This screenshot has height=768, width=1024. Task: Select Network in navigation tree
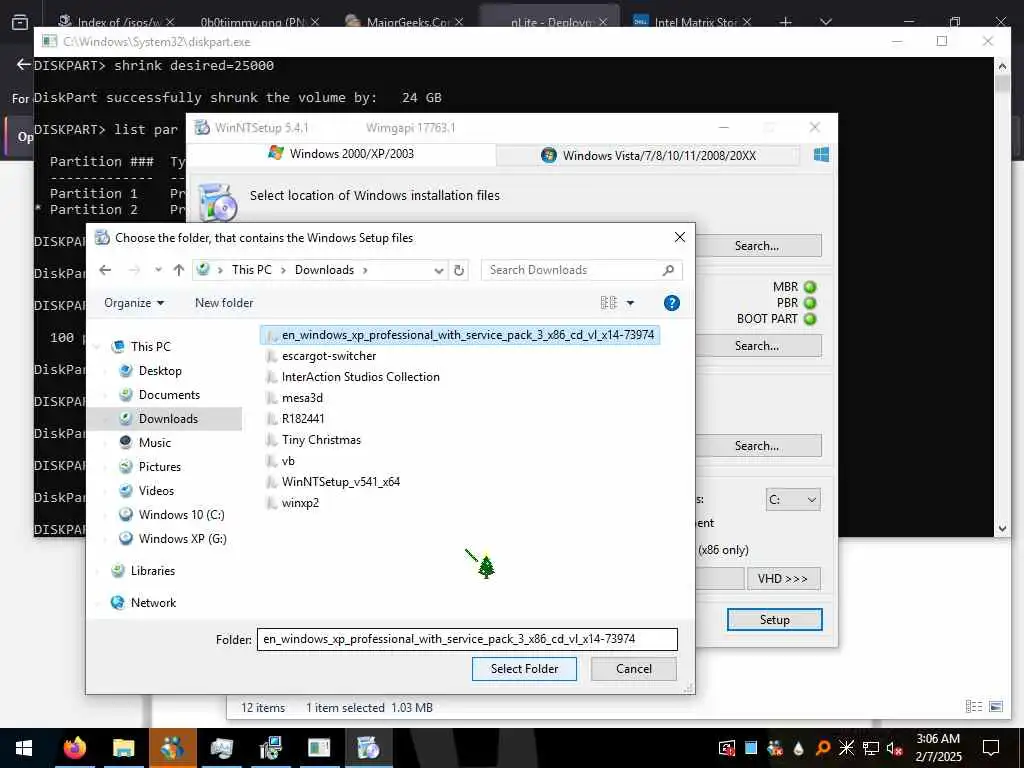tap(153, 603)
